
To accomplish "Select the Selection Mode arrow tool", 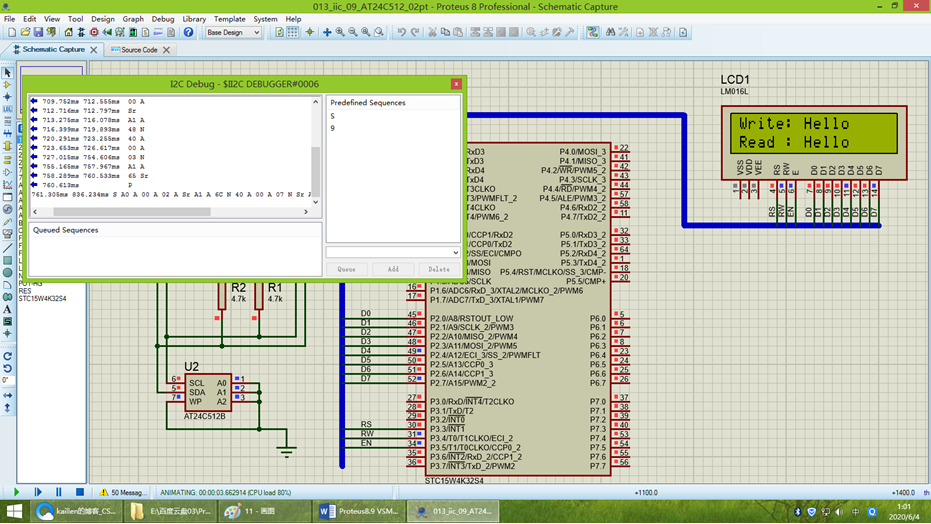I will coord(7,72).
